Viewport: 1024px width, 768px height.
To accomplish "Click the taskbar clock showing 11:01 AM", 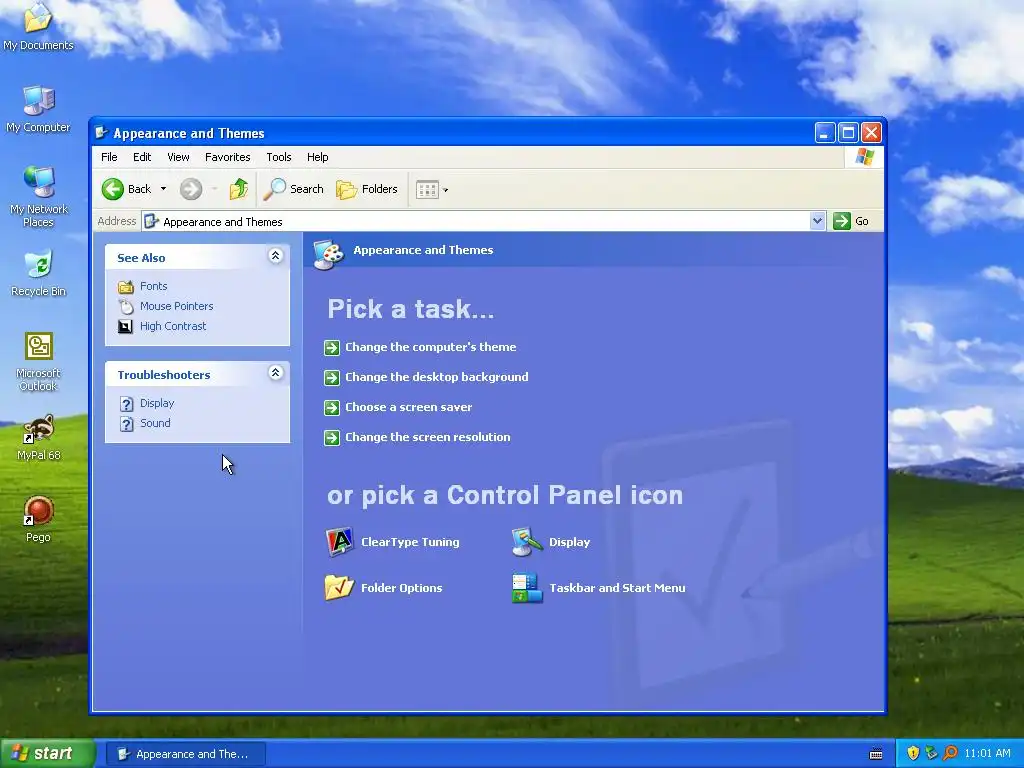I will click(987, 754).
